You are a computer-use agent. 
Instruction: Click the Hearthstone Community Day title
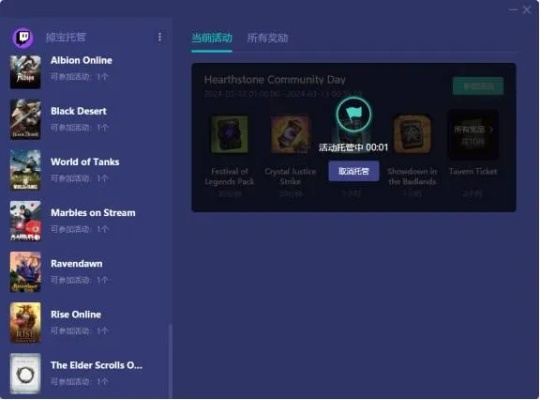click(274, 80)
